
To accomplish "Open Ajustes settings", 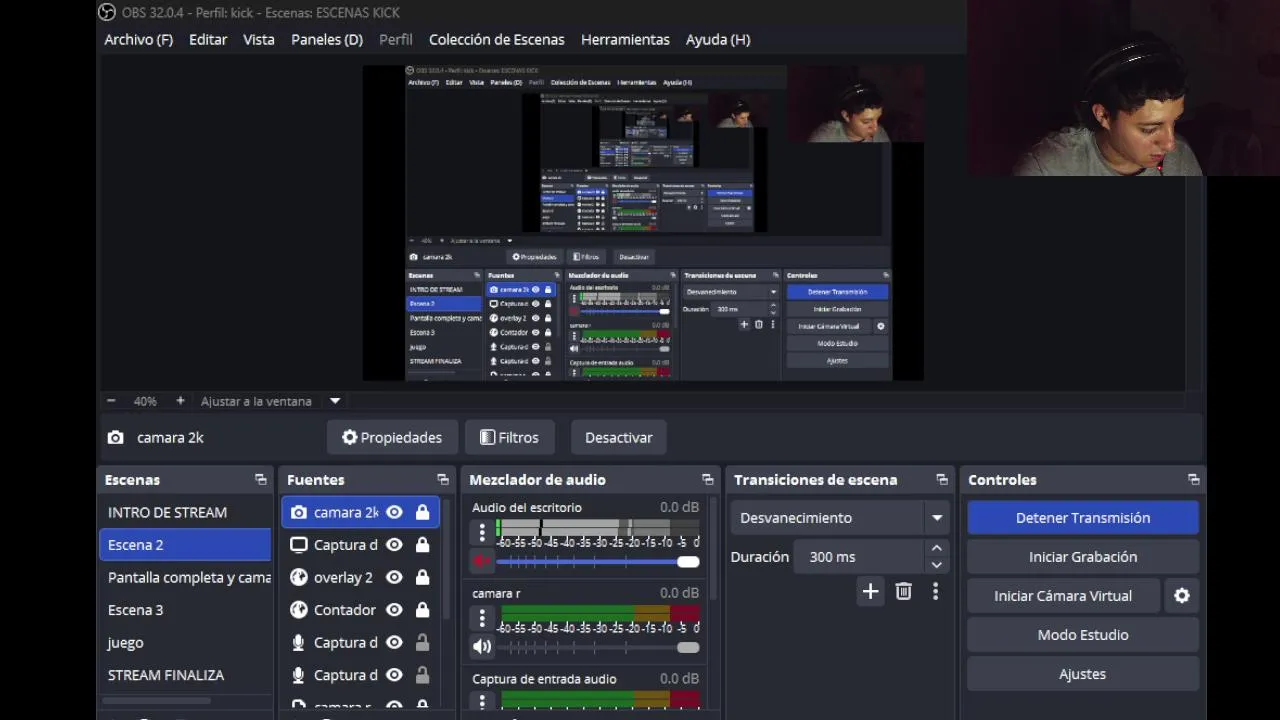I will click(1083, 674).
